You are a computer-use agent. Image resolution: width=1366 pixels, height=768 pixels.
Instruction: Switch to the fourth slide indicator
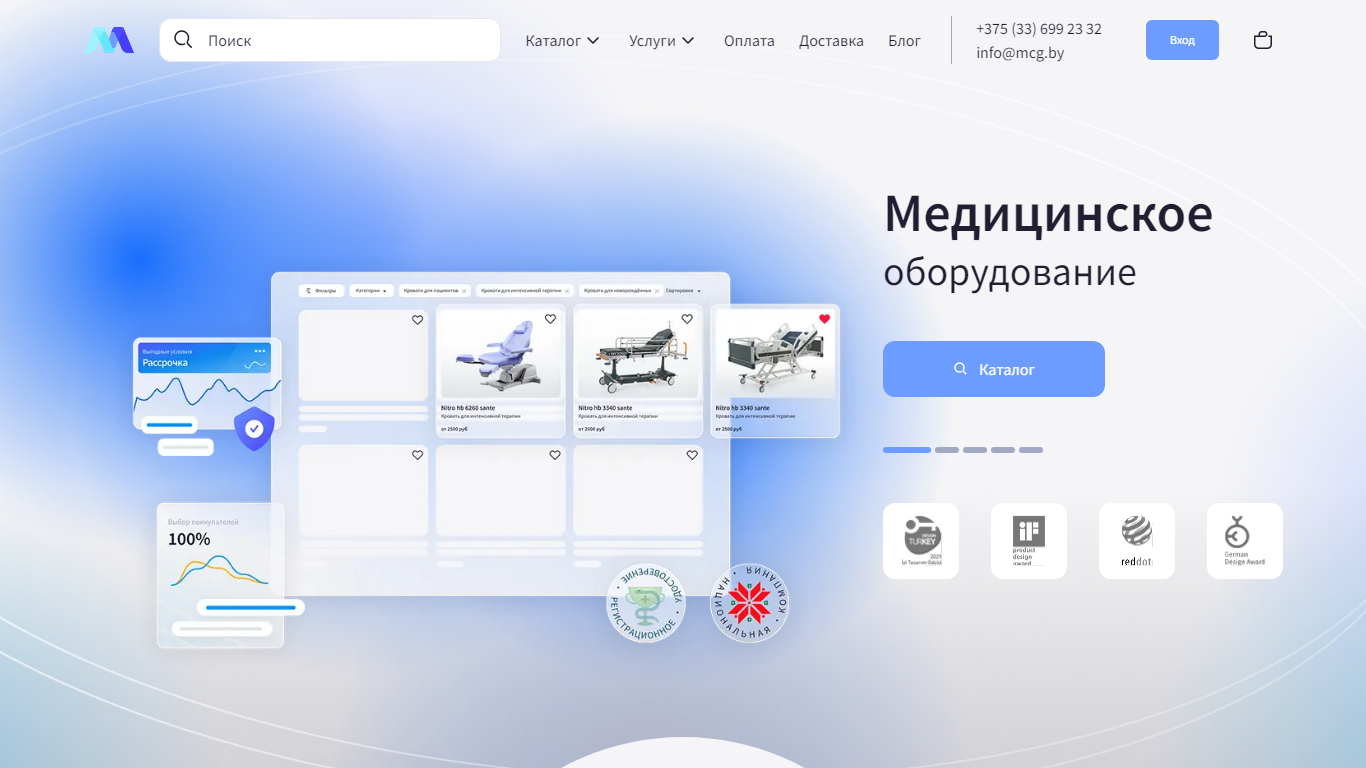(1003, 450)
